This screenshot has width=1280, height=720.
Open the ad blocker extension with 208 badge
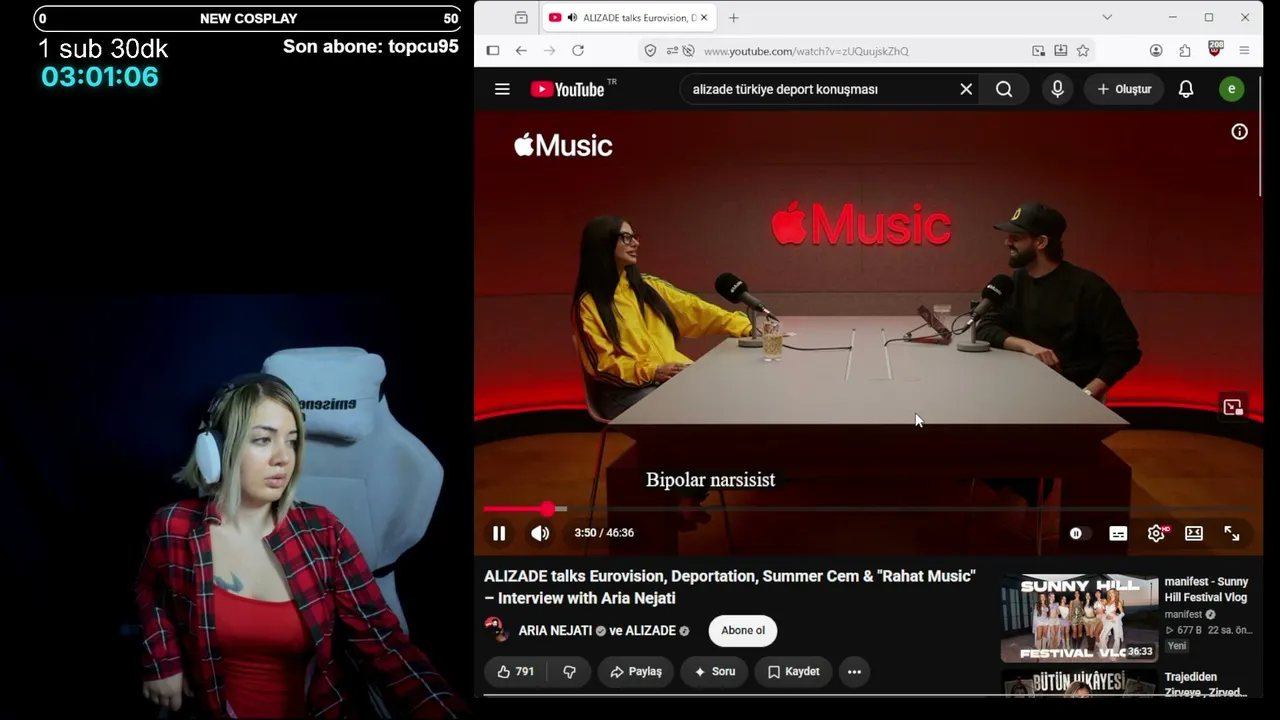tap(1216, 49)
